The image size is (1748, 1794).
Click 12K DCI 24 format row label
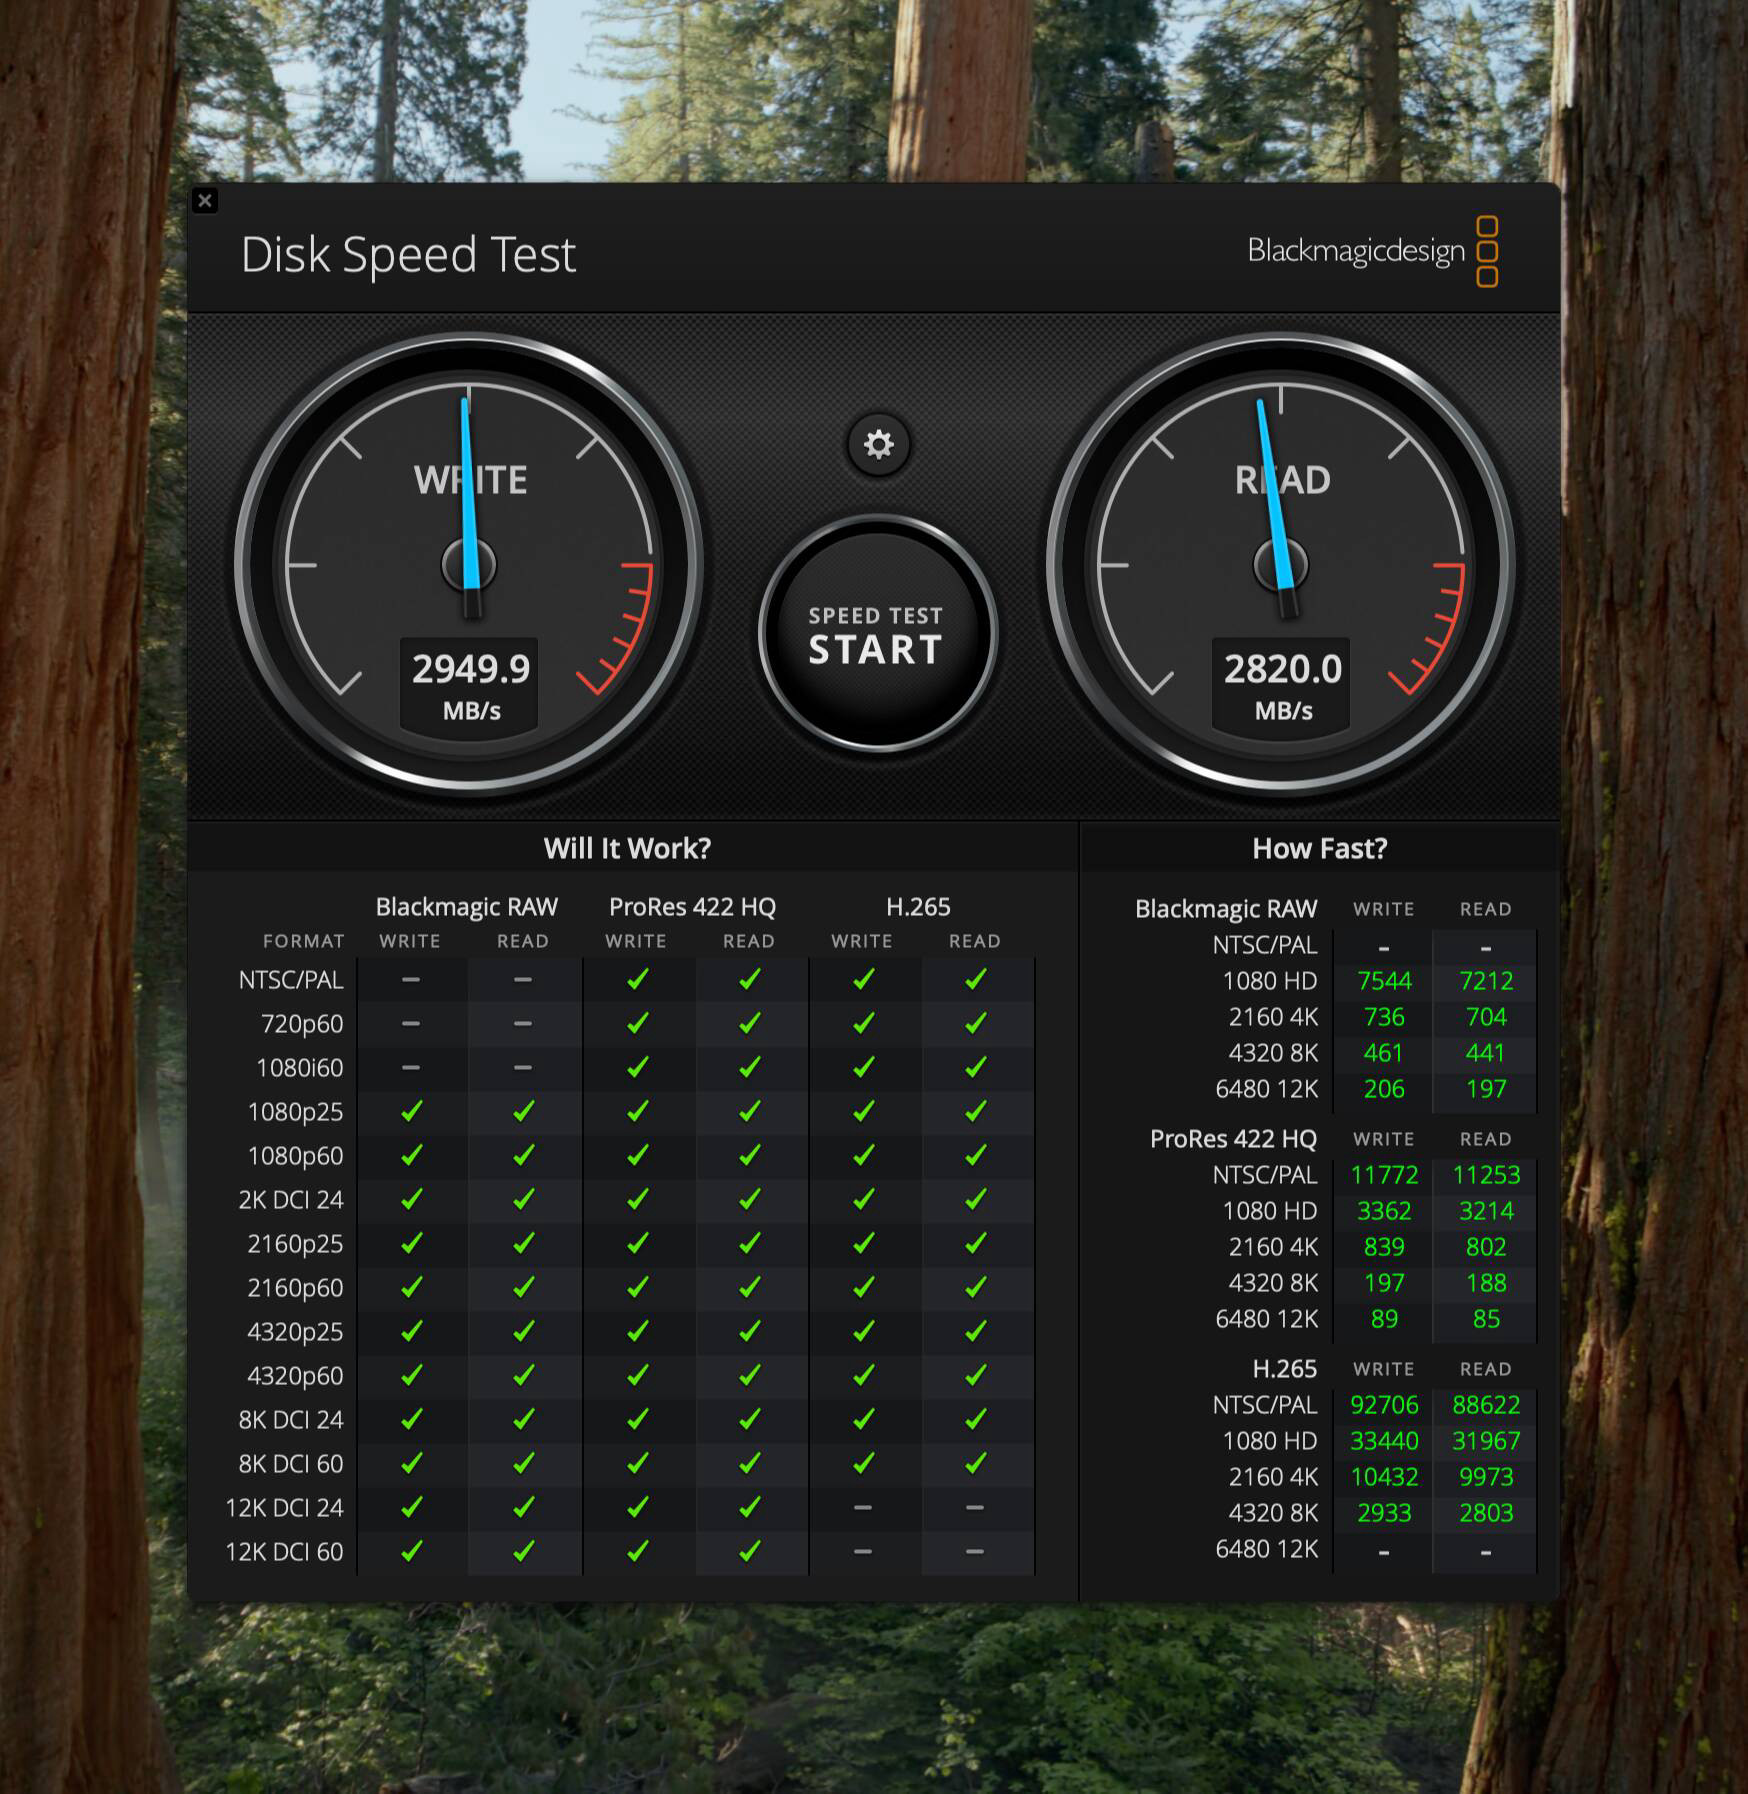coord(285,1508)
